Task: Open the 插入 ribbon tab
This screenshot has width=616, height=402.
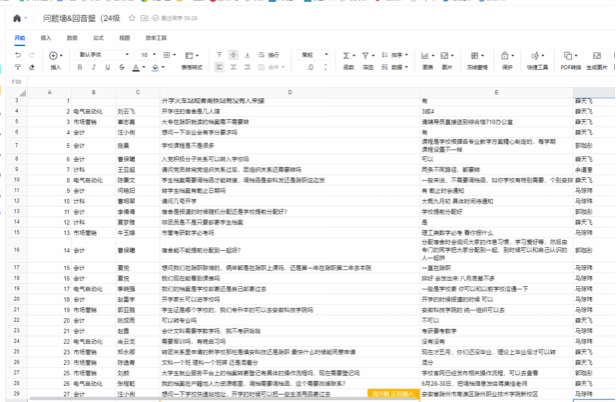Action: (46, 36)
